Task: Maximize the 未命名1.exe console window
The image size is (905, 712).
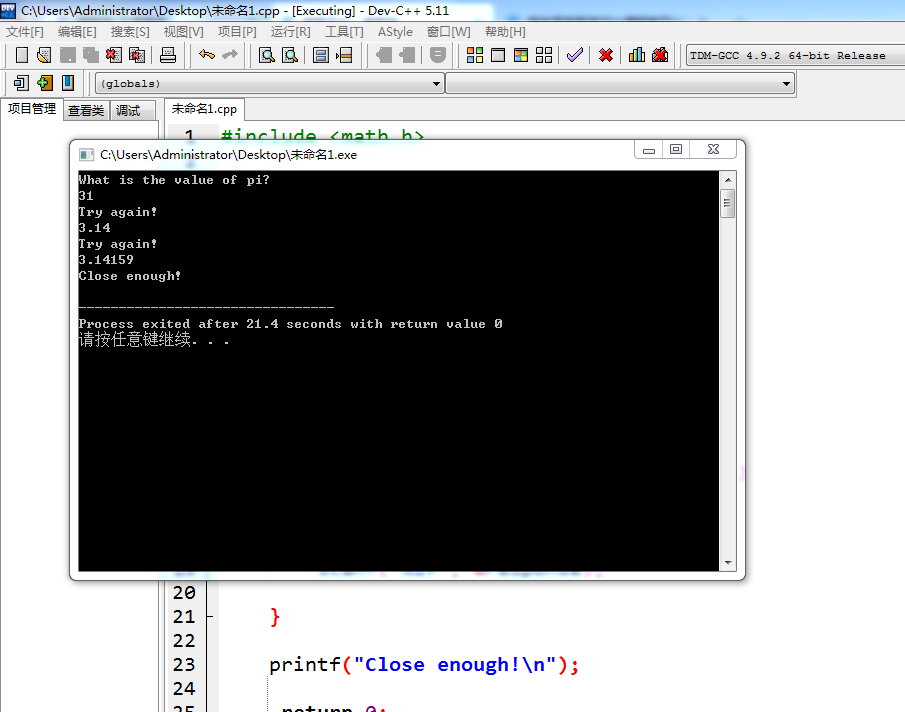Action: pyautogui.click(x=676, y=149)
